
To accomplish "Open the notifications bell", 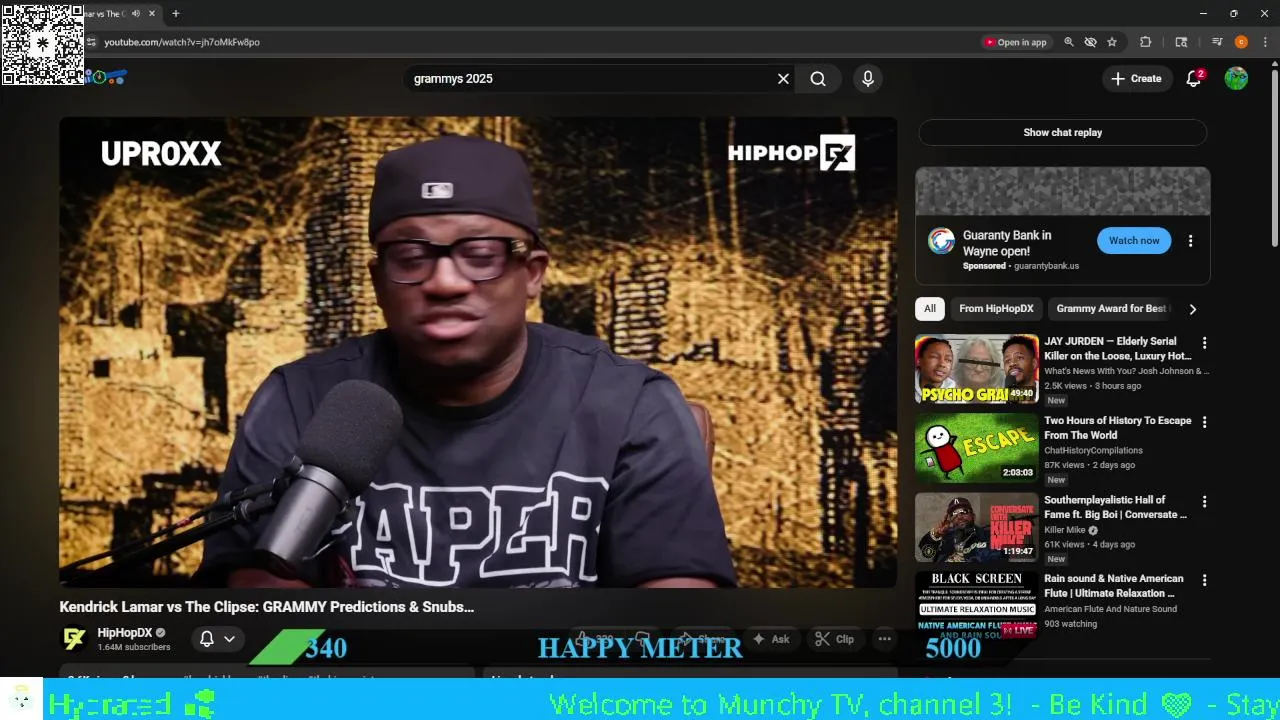I will [x=1194, y=79].
